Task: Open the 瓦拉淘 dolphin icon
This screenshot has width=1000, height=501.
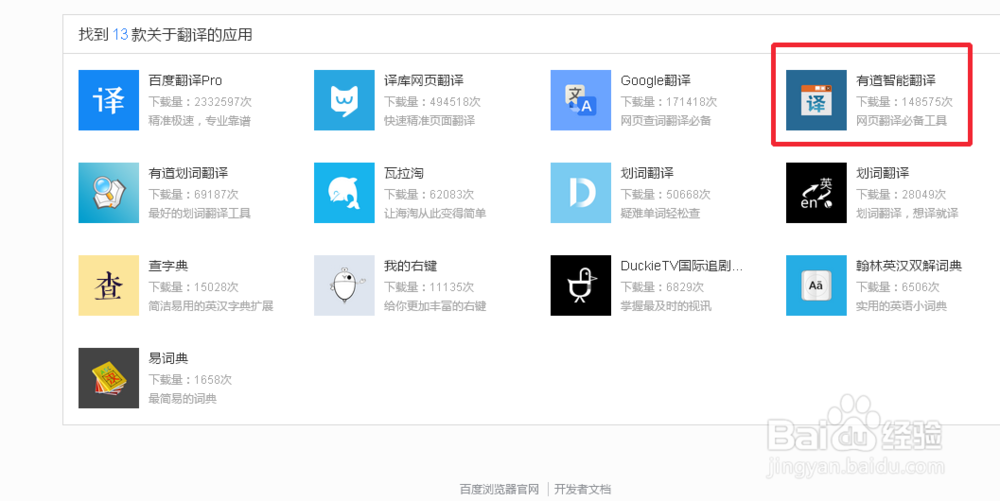Action: coord(344,192)
